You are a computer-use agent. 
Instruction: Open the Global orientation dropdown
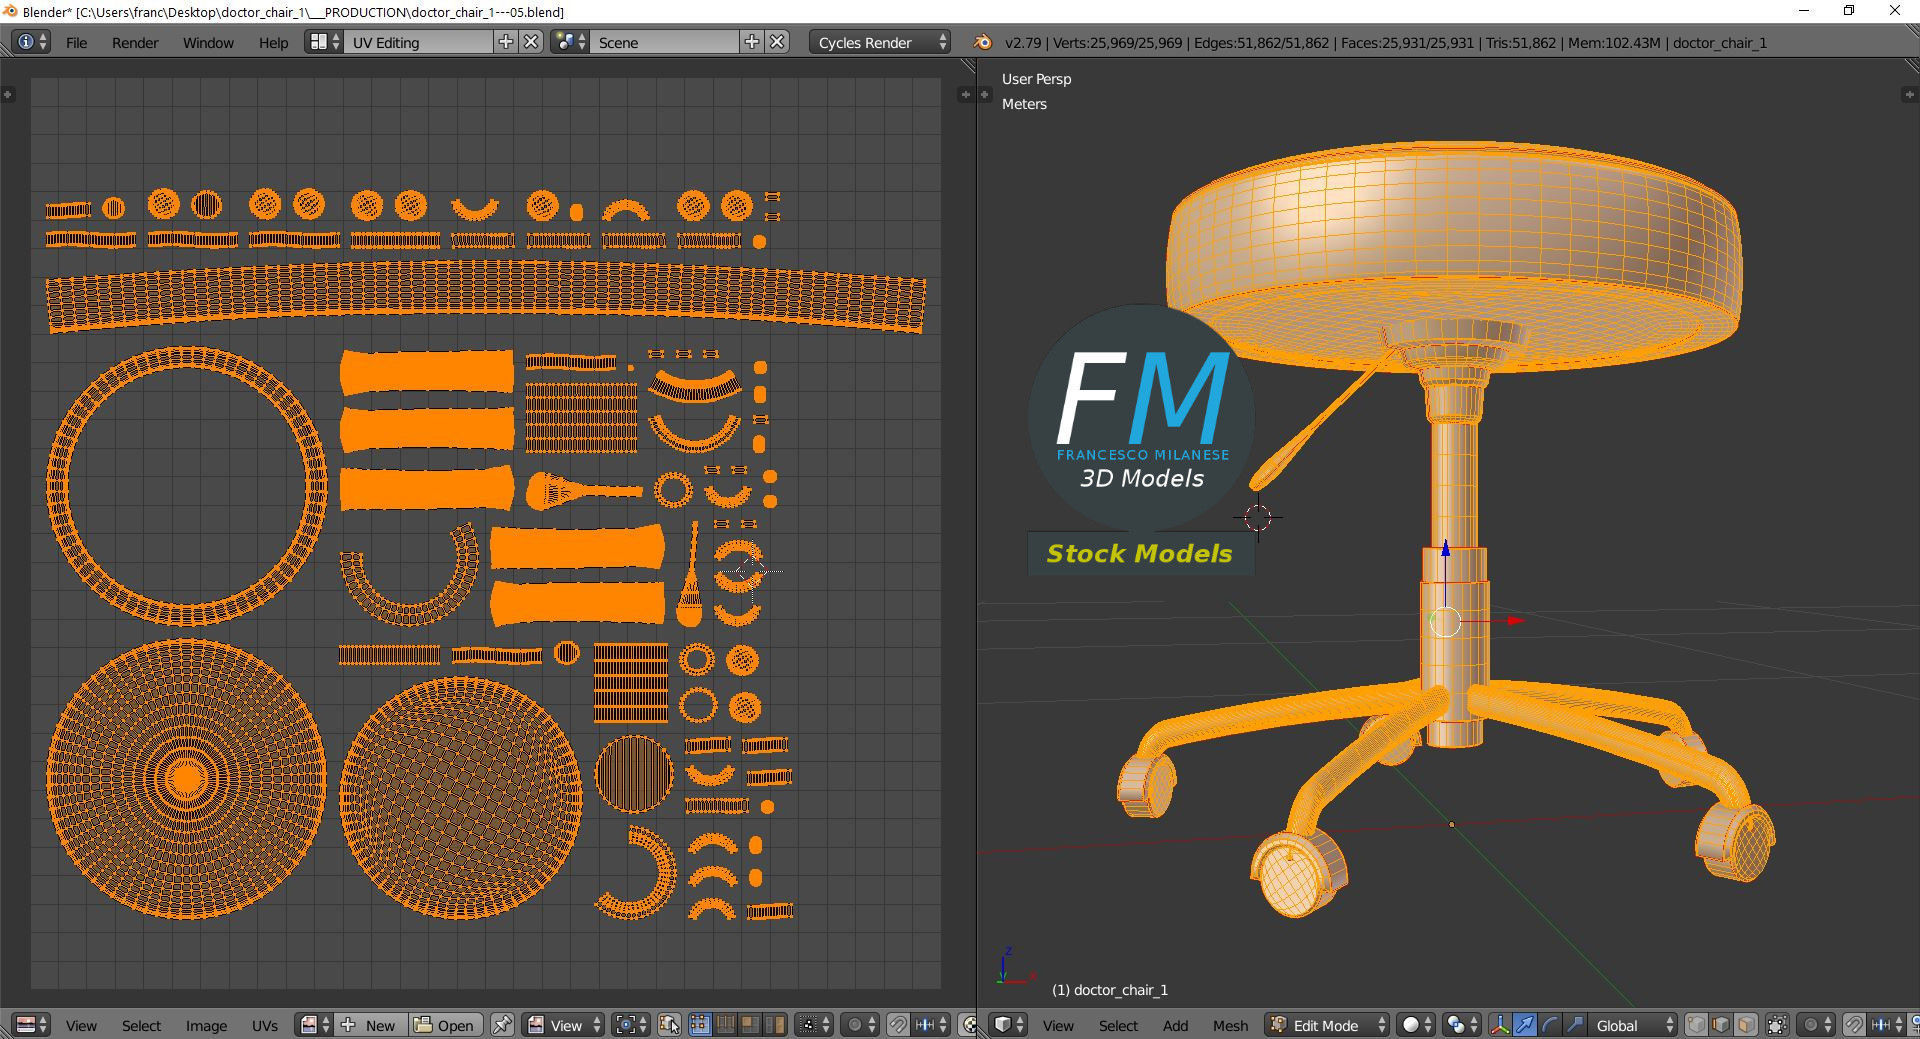(1632, 1025)
